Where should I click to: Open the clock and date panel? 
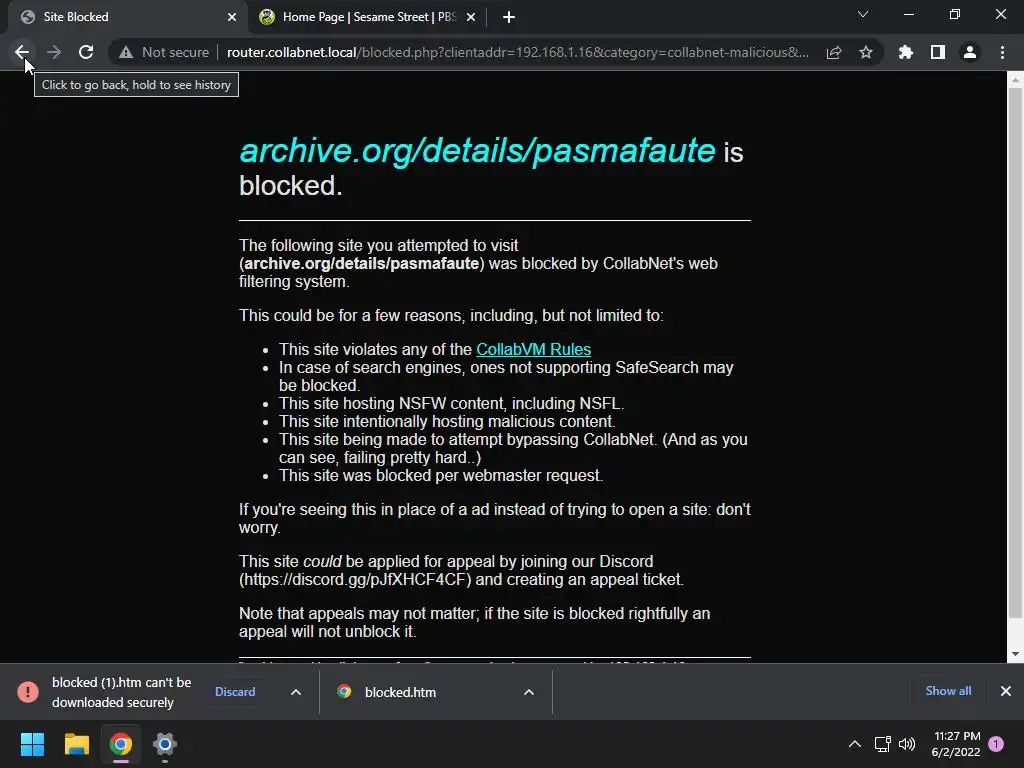coord(956,744)
